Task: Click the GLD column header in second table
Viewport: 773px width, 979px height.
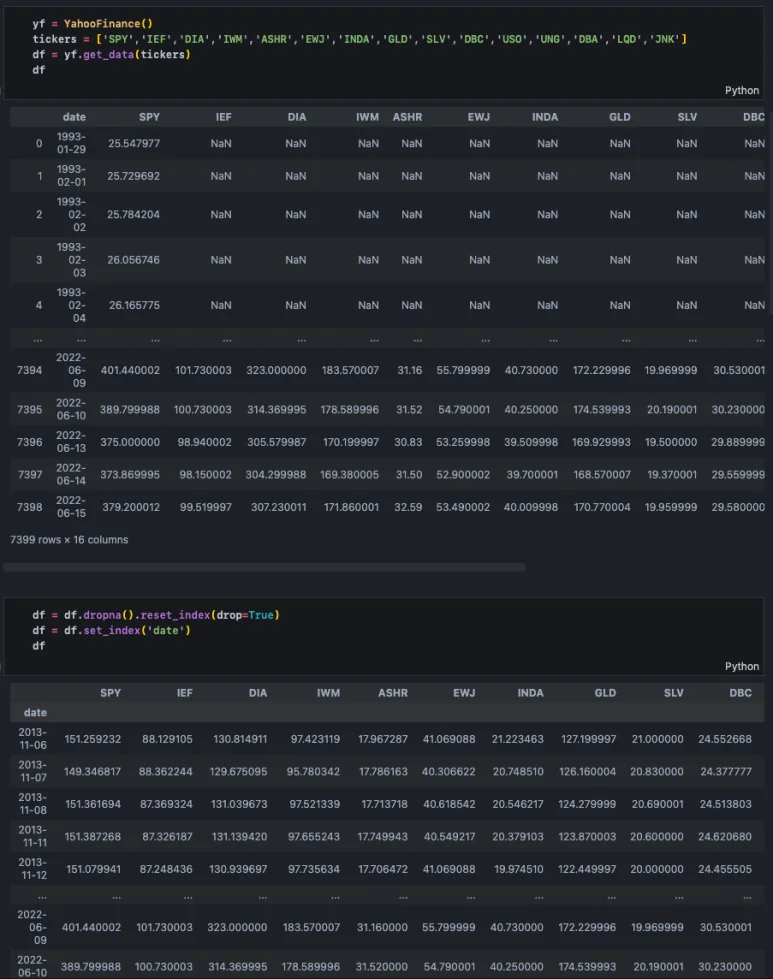Action: click(606, 692)
